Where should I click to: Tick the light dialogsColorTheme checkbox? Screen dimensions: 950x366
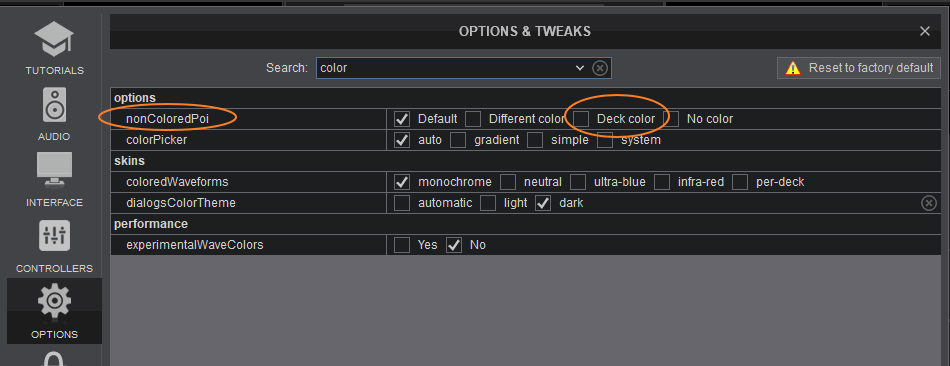pos(488,203)
